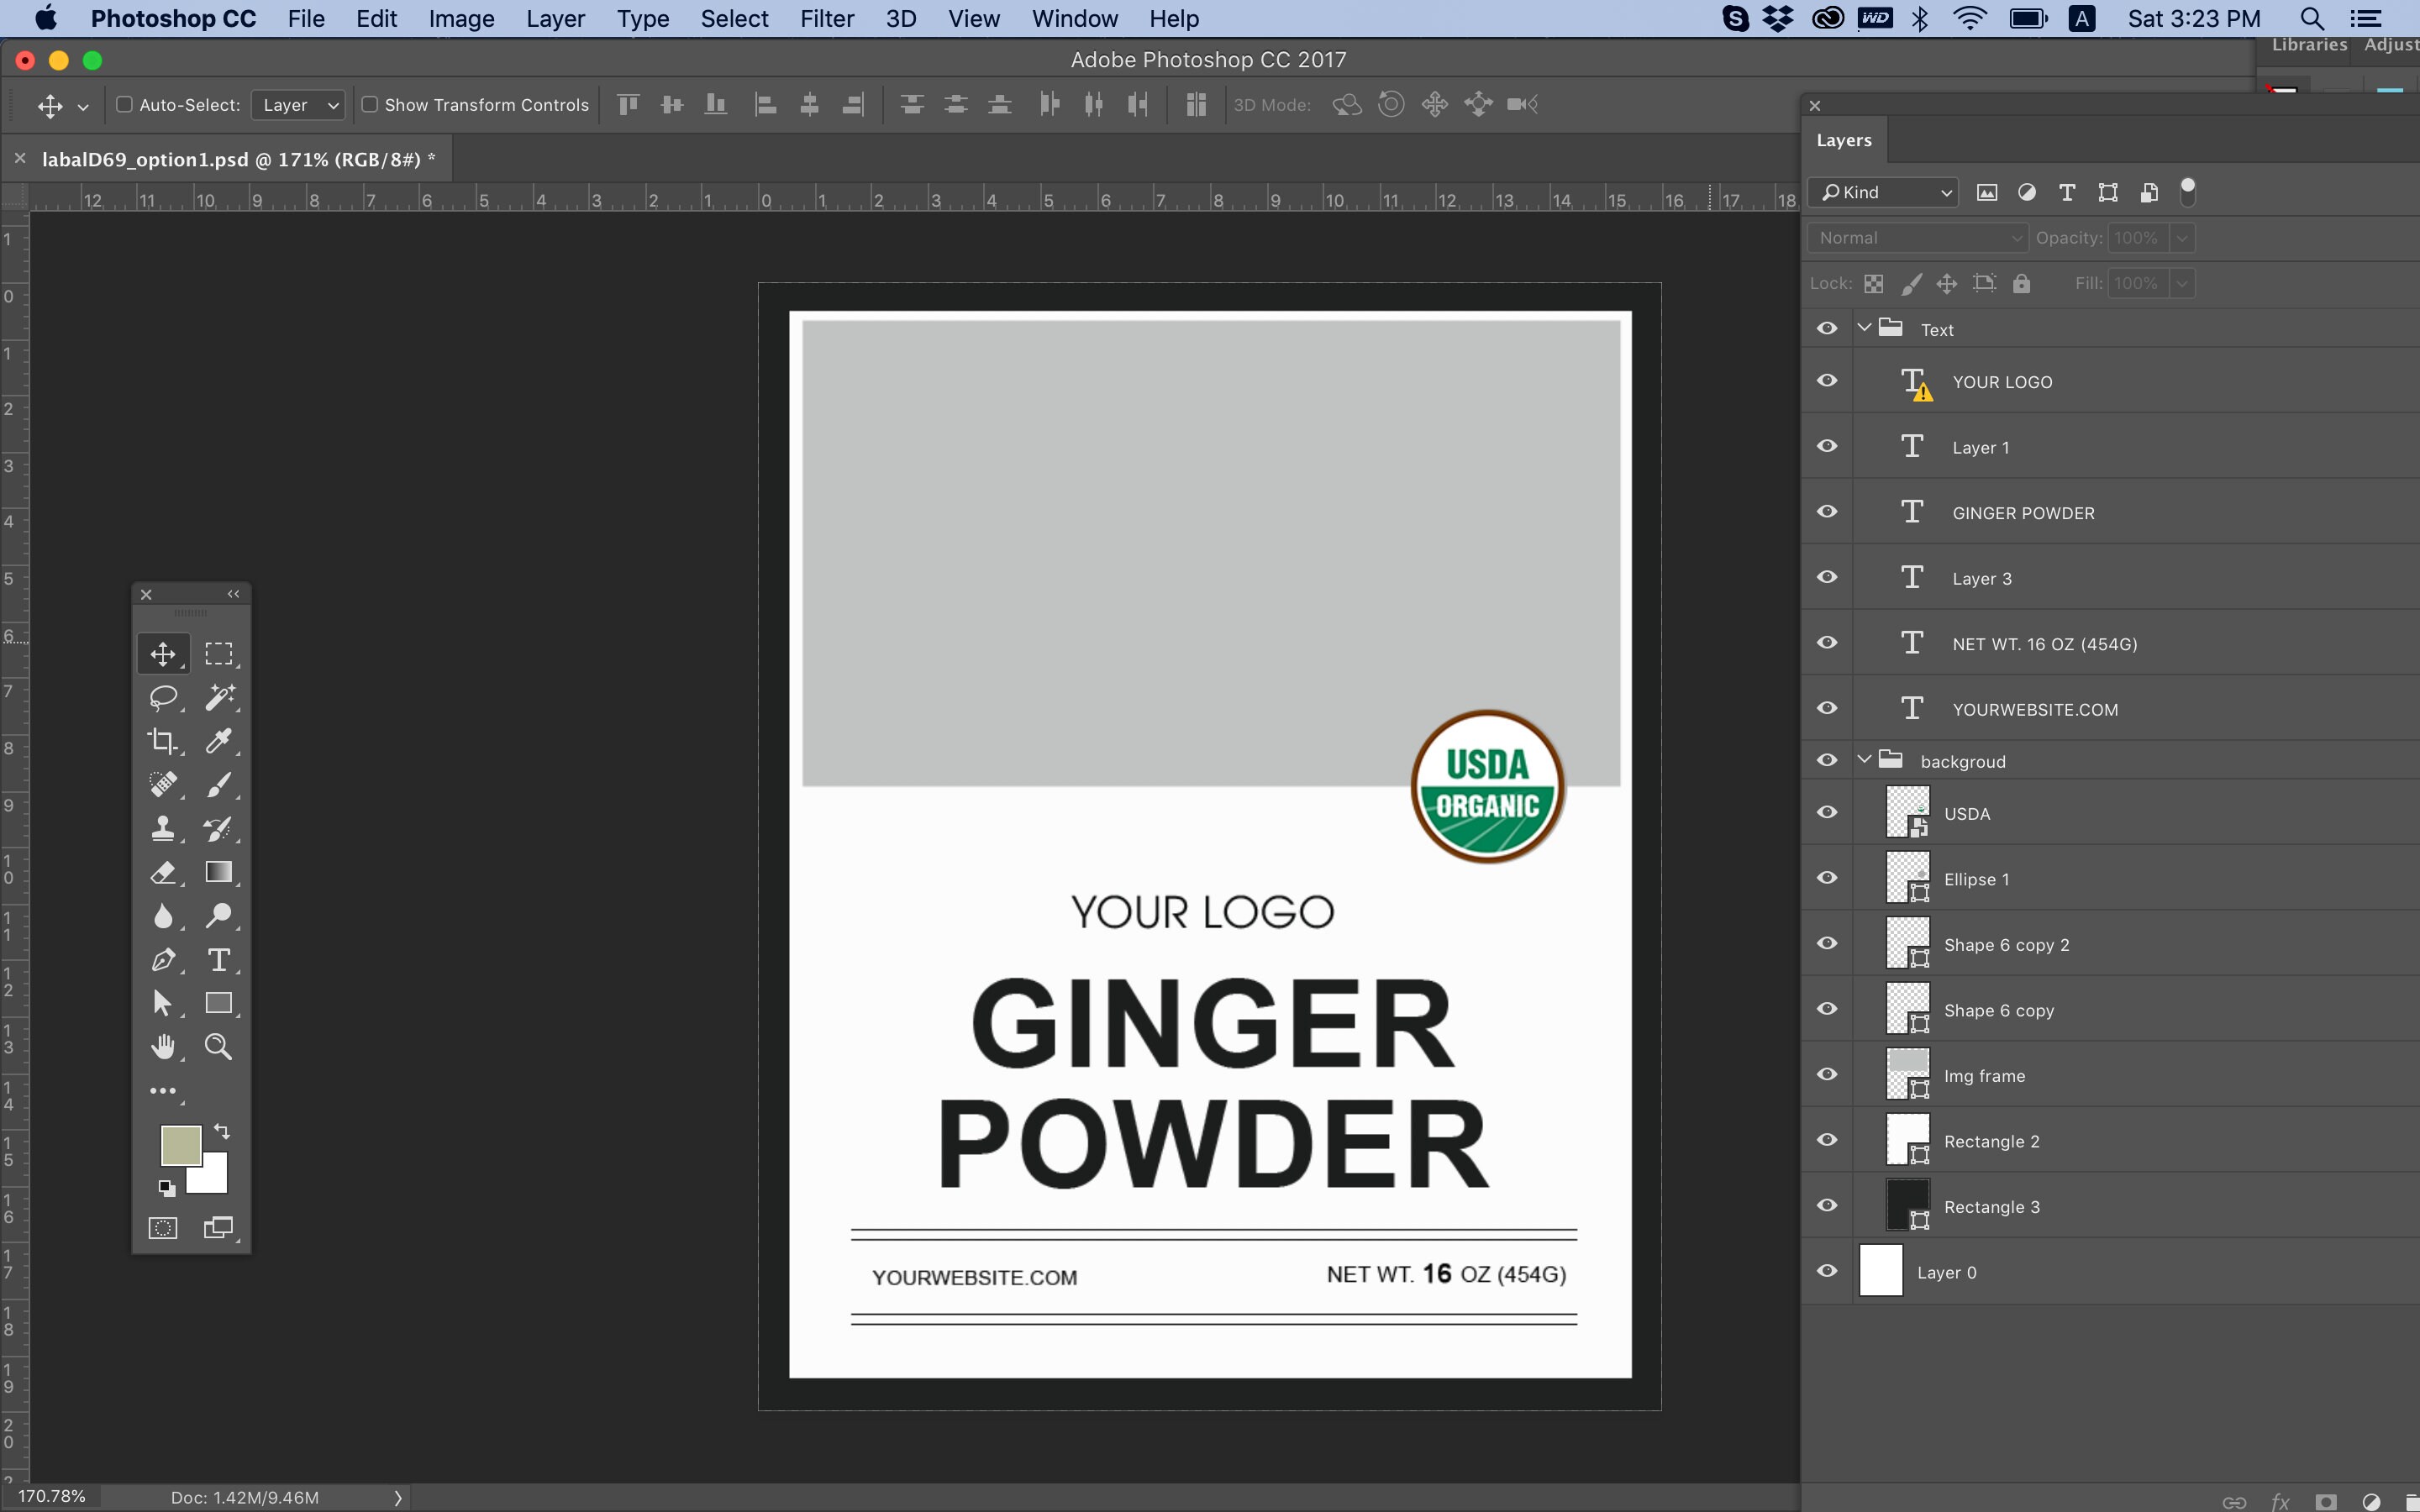Screen dimensions: 2420x1512
Task: Enable Show Transform Controls checkbox
Action: tap(370, 105)
